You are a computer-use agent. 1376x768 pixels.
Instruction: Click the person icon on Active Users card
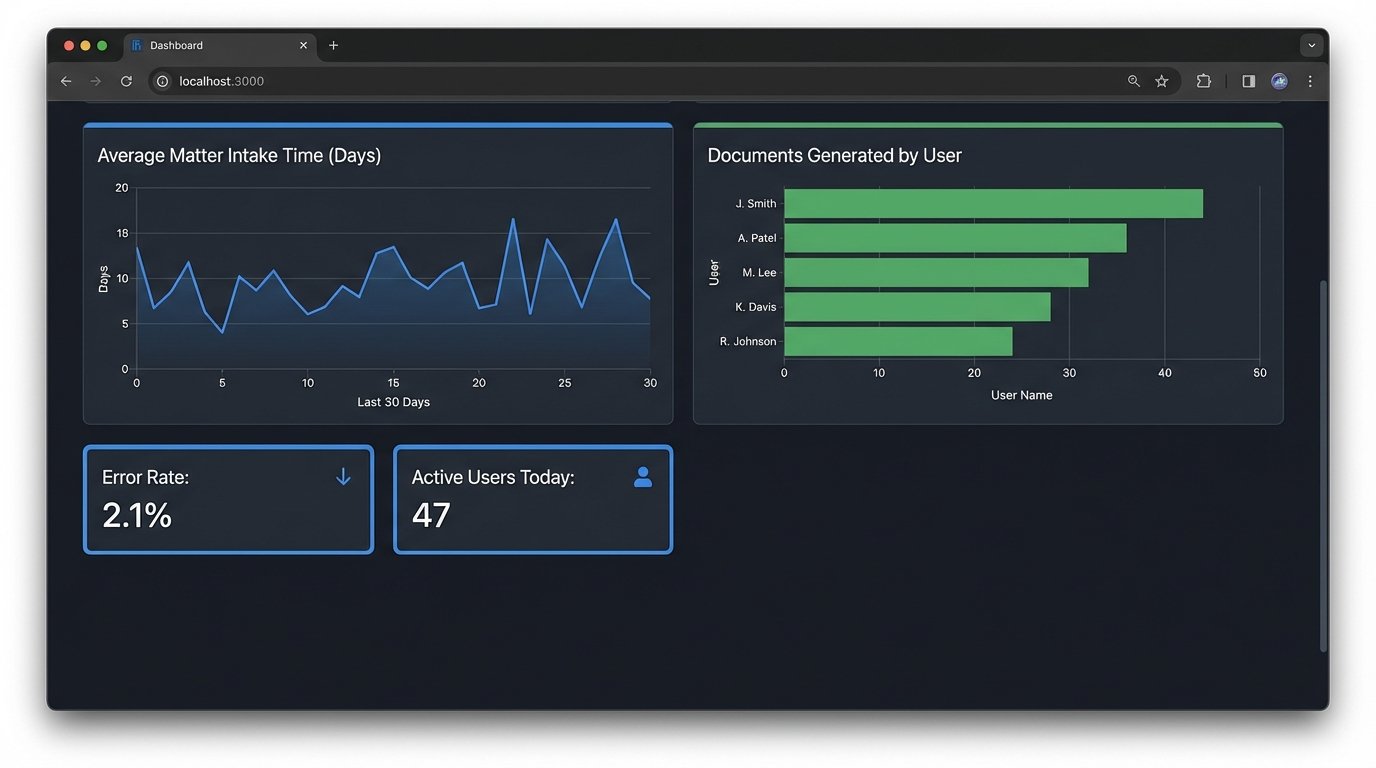[643, 477]
